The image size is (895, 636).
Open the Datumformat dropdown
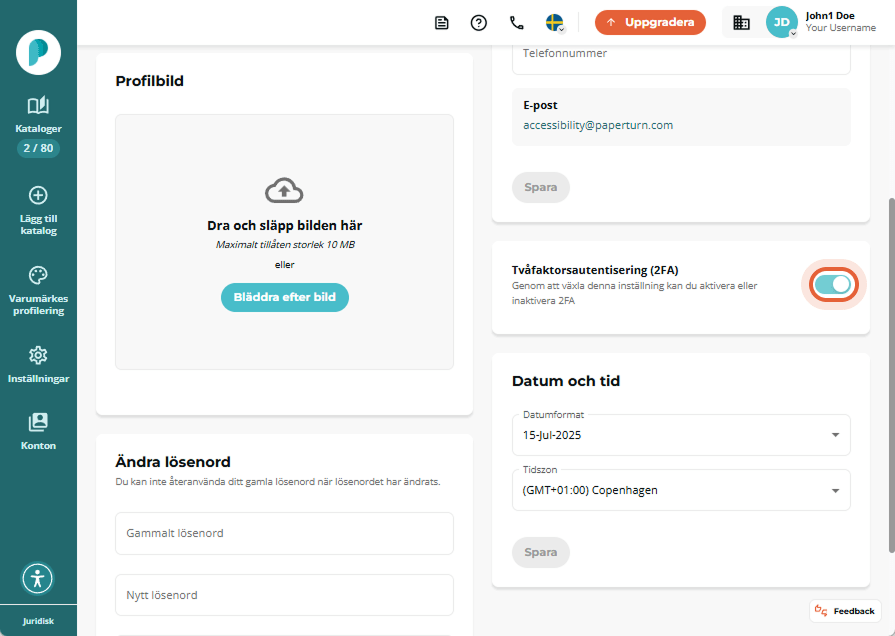[681, 435]
